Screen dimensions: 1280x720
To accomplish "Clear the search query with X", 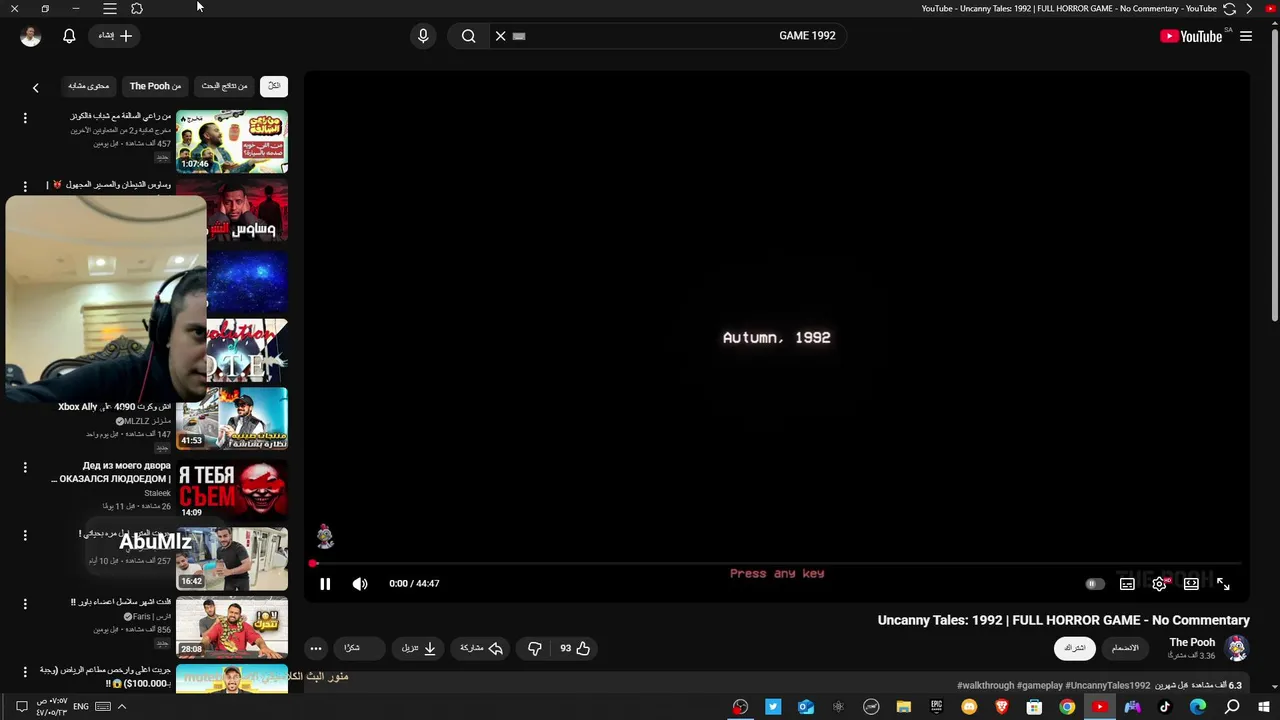I will [x=501, y=36].
